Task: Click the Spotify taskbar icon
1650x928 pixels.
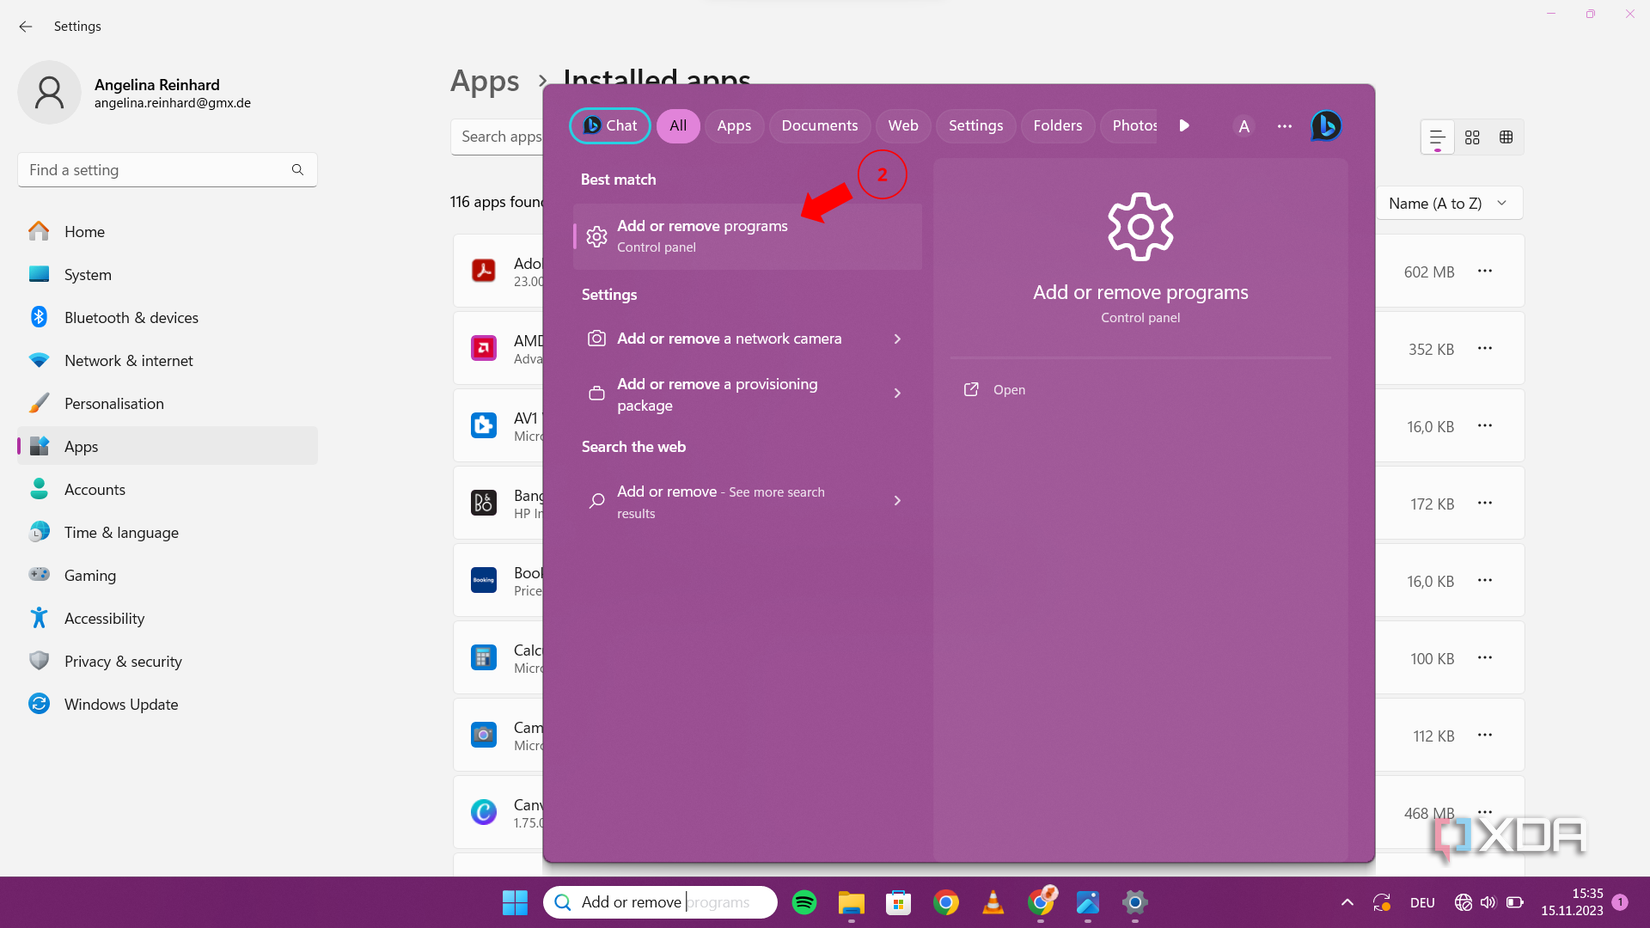Action: click(x=804, y=902)
